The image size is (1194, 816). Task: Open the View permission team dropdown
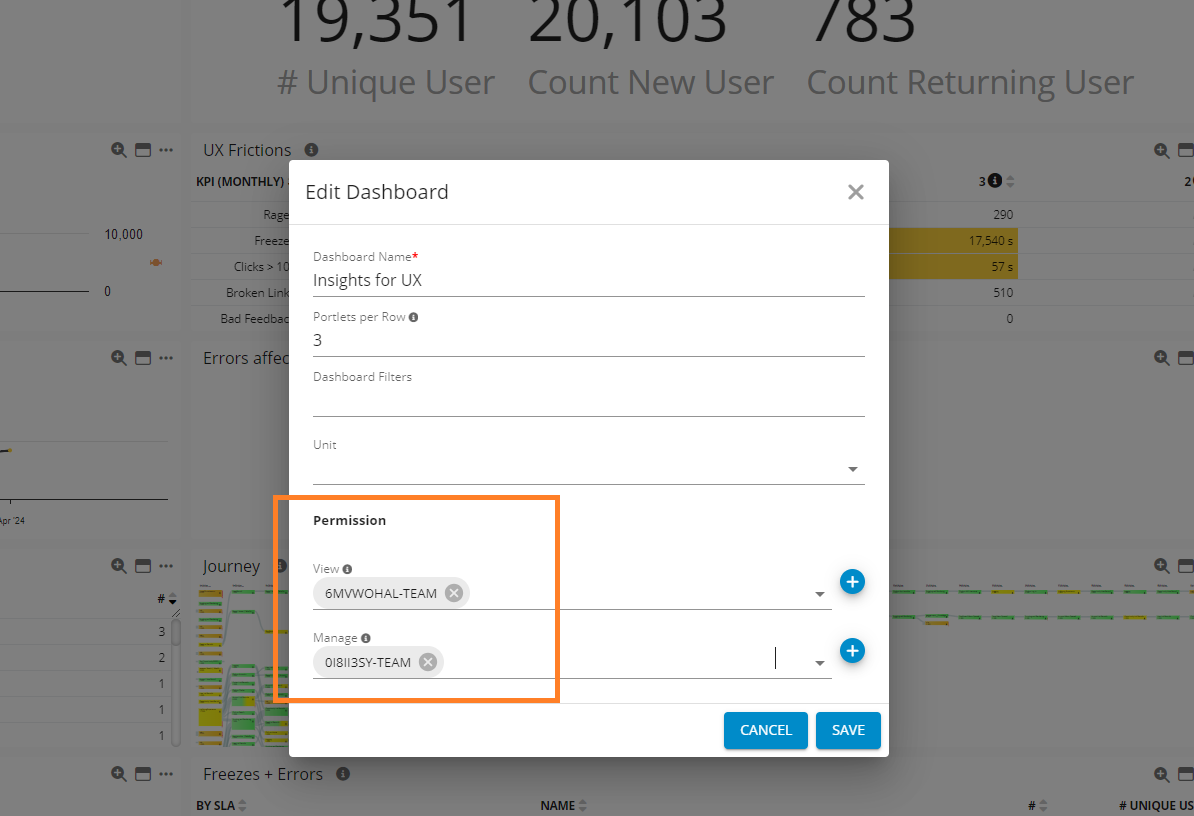coord(819,593)
